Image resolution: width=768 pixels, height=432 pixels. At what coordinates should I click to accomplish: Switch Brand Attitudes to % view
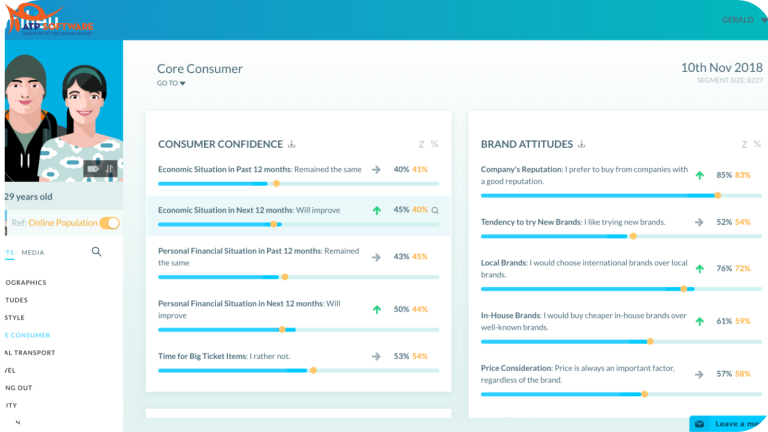(x=756, y=144)
